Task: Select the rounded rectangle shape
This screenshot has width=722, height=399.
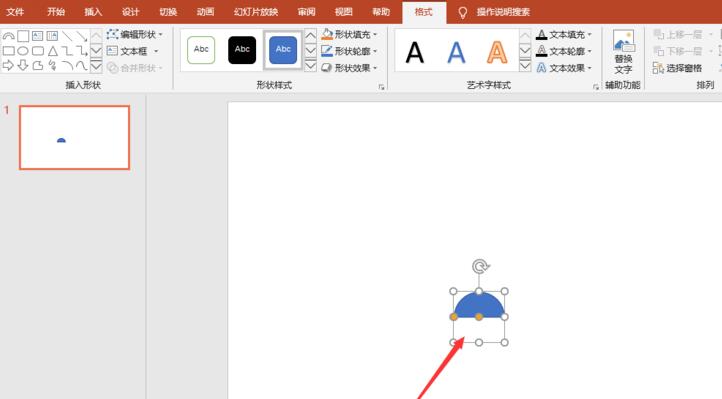Action: (x=38, y=51)
